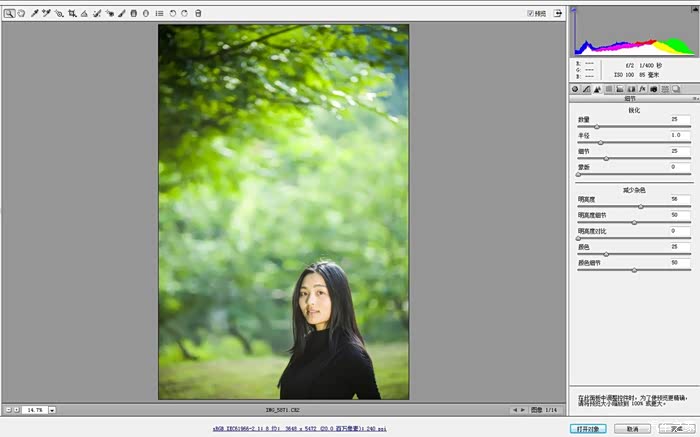Click the 蒙版 value field showing 0

pyautogui.click(x=679, y=167)
